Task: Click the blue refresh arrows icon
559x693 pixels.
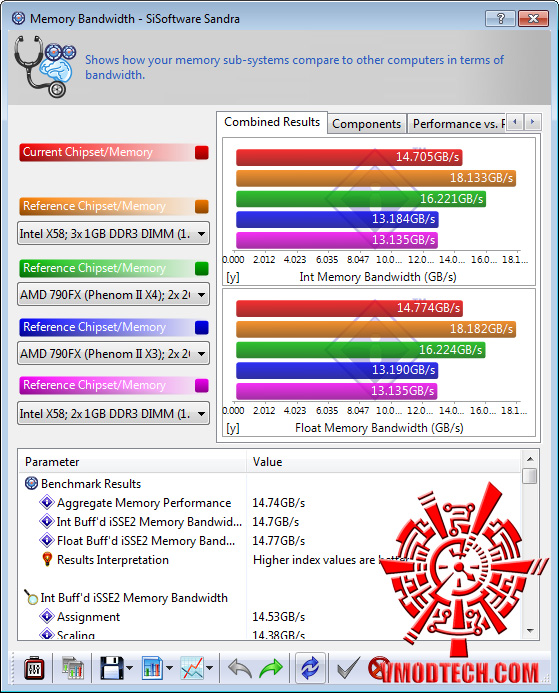Action: (x=310, y=668)
